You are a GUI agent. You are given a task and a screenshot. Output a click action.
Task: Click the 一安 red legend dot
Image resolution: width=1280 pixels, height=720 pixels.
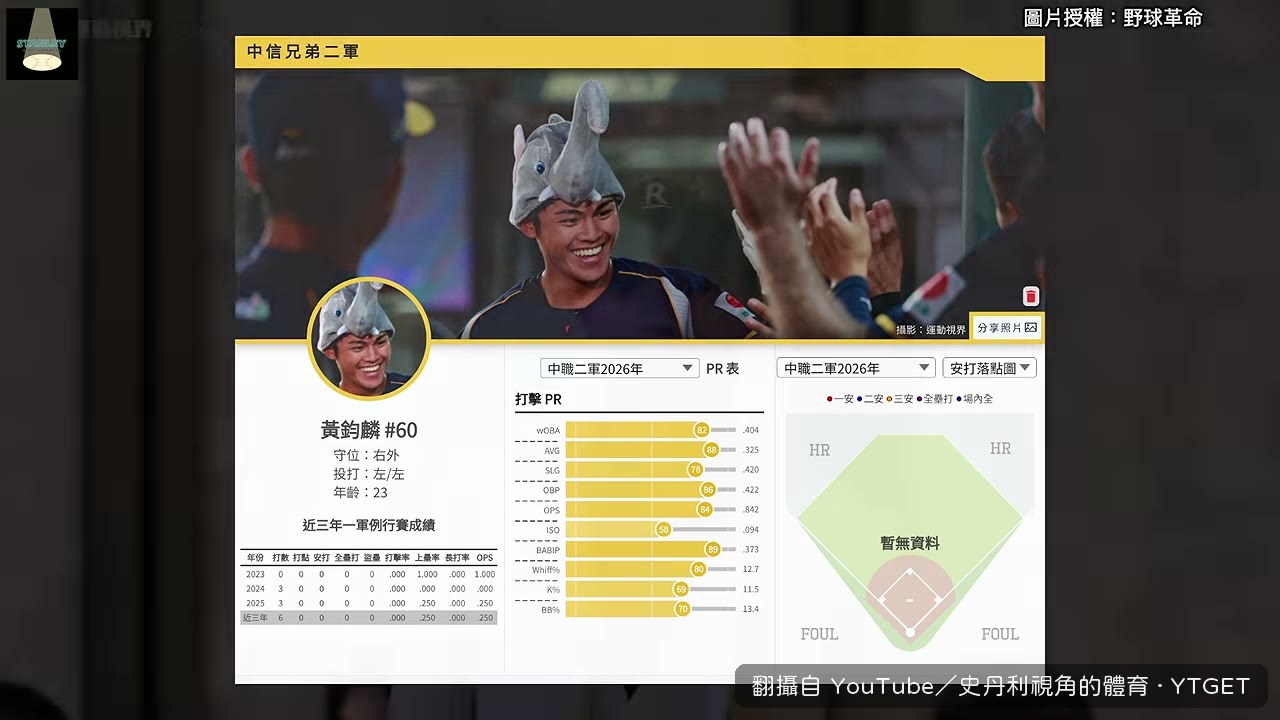[830, 399]
